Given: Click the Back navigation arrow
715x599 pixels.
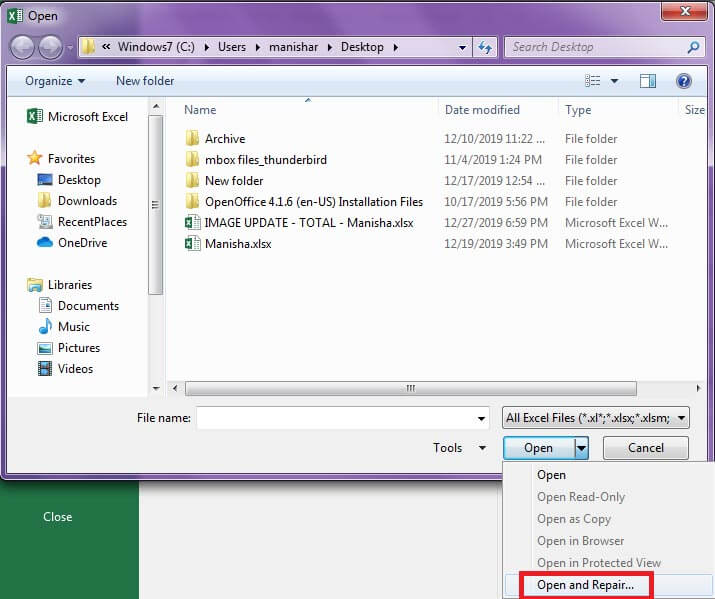Looking at the screenshot, I should (x=22, y=47).
